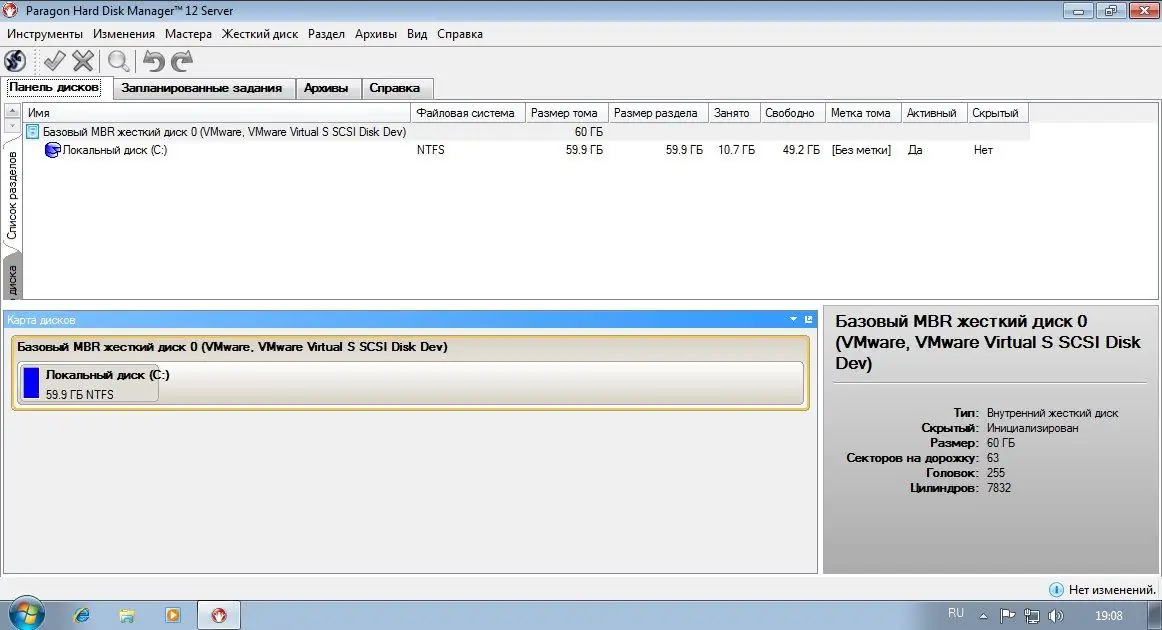Open the Раздел menu

(326, 34)
